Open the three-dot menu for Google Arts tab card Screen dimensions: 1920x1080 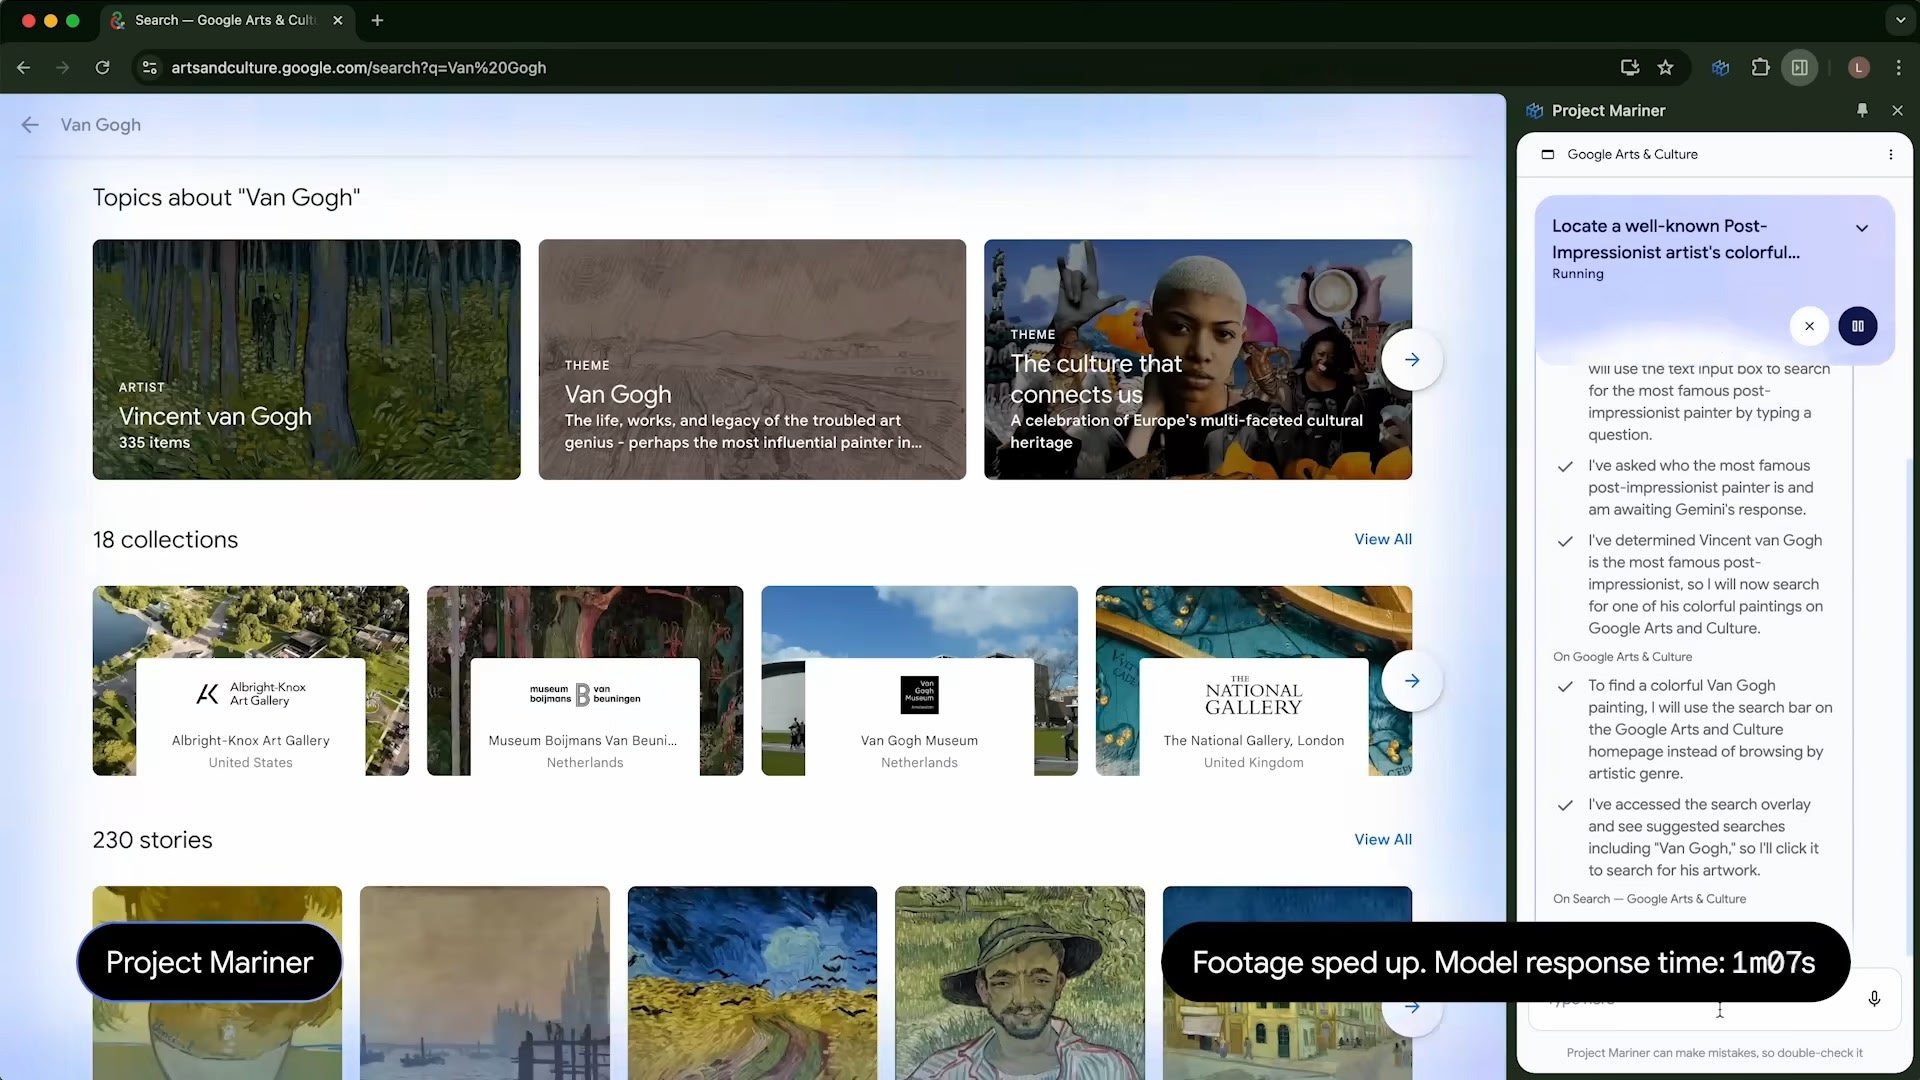(x=1890, y=155)
